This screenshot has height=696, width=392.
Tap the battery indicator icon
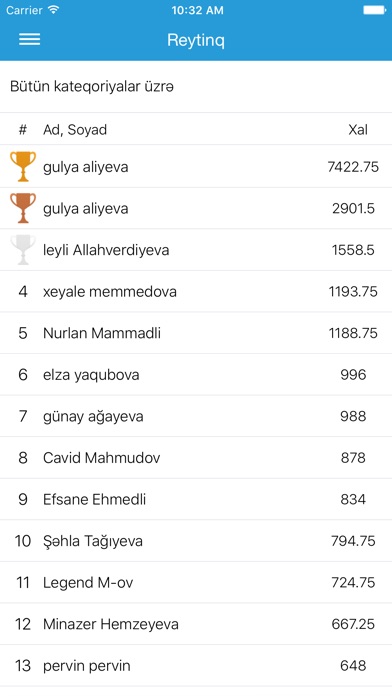(x=374, y=10)
